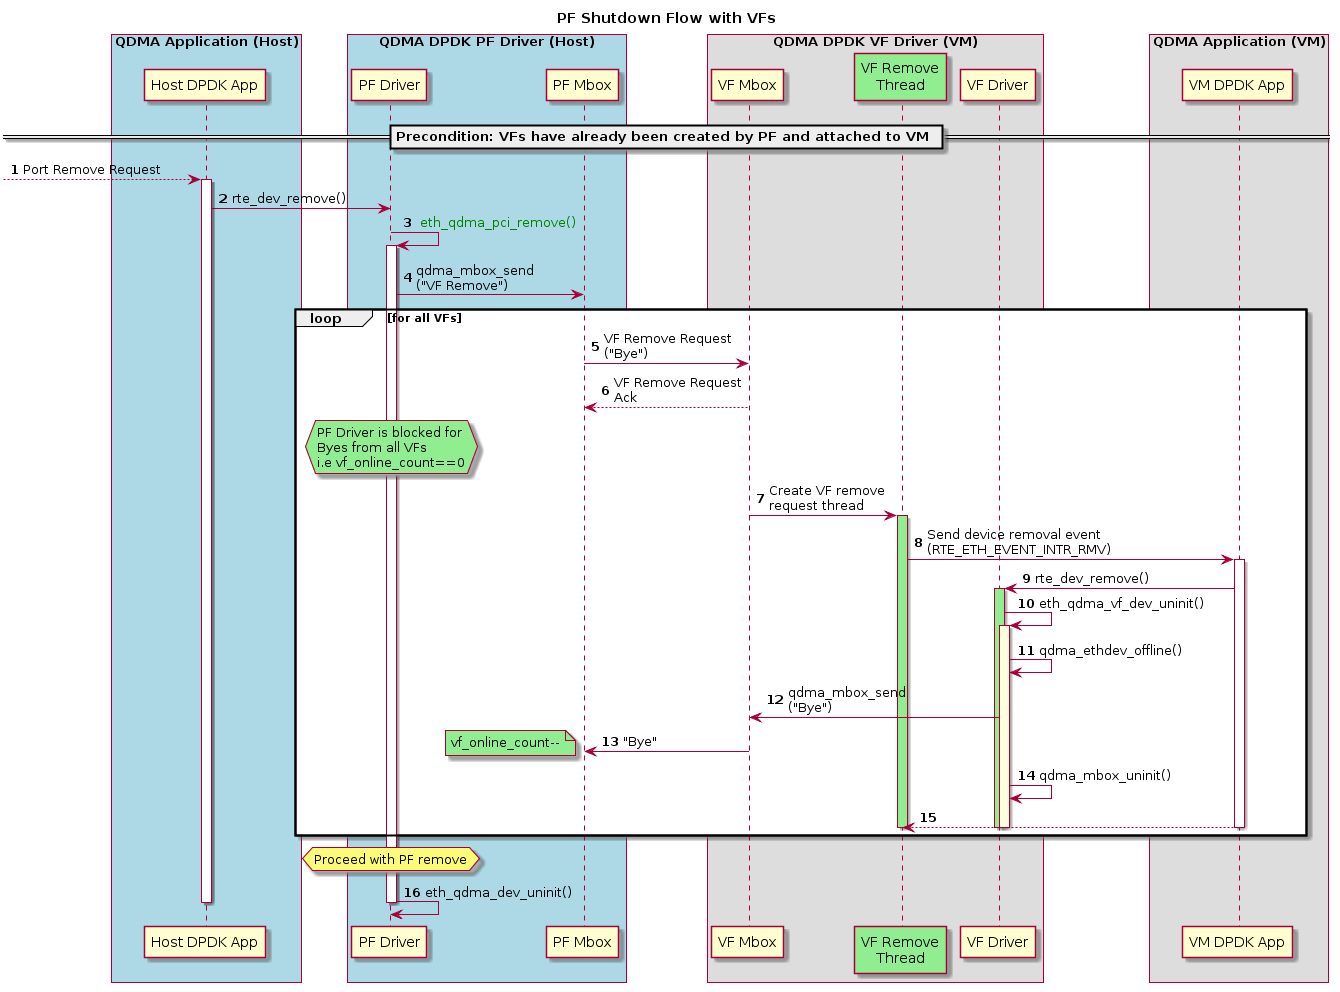Viewport: 1340px width, 992px height.
Task: Click the green eth_qdma_pci_remove() label
Action: [x=497, y=223]
